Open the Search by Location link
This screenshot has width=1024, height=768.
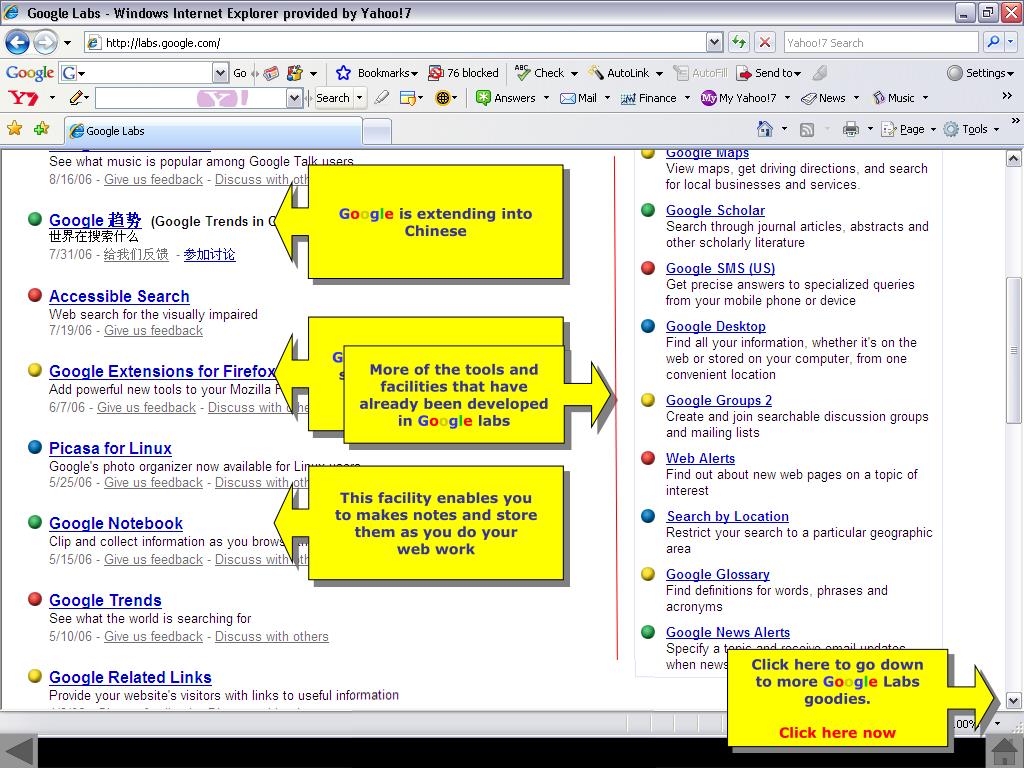(x=728, y=517)
